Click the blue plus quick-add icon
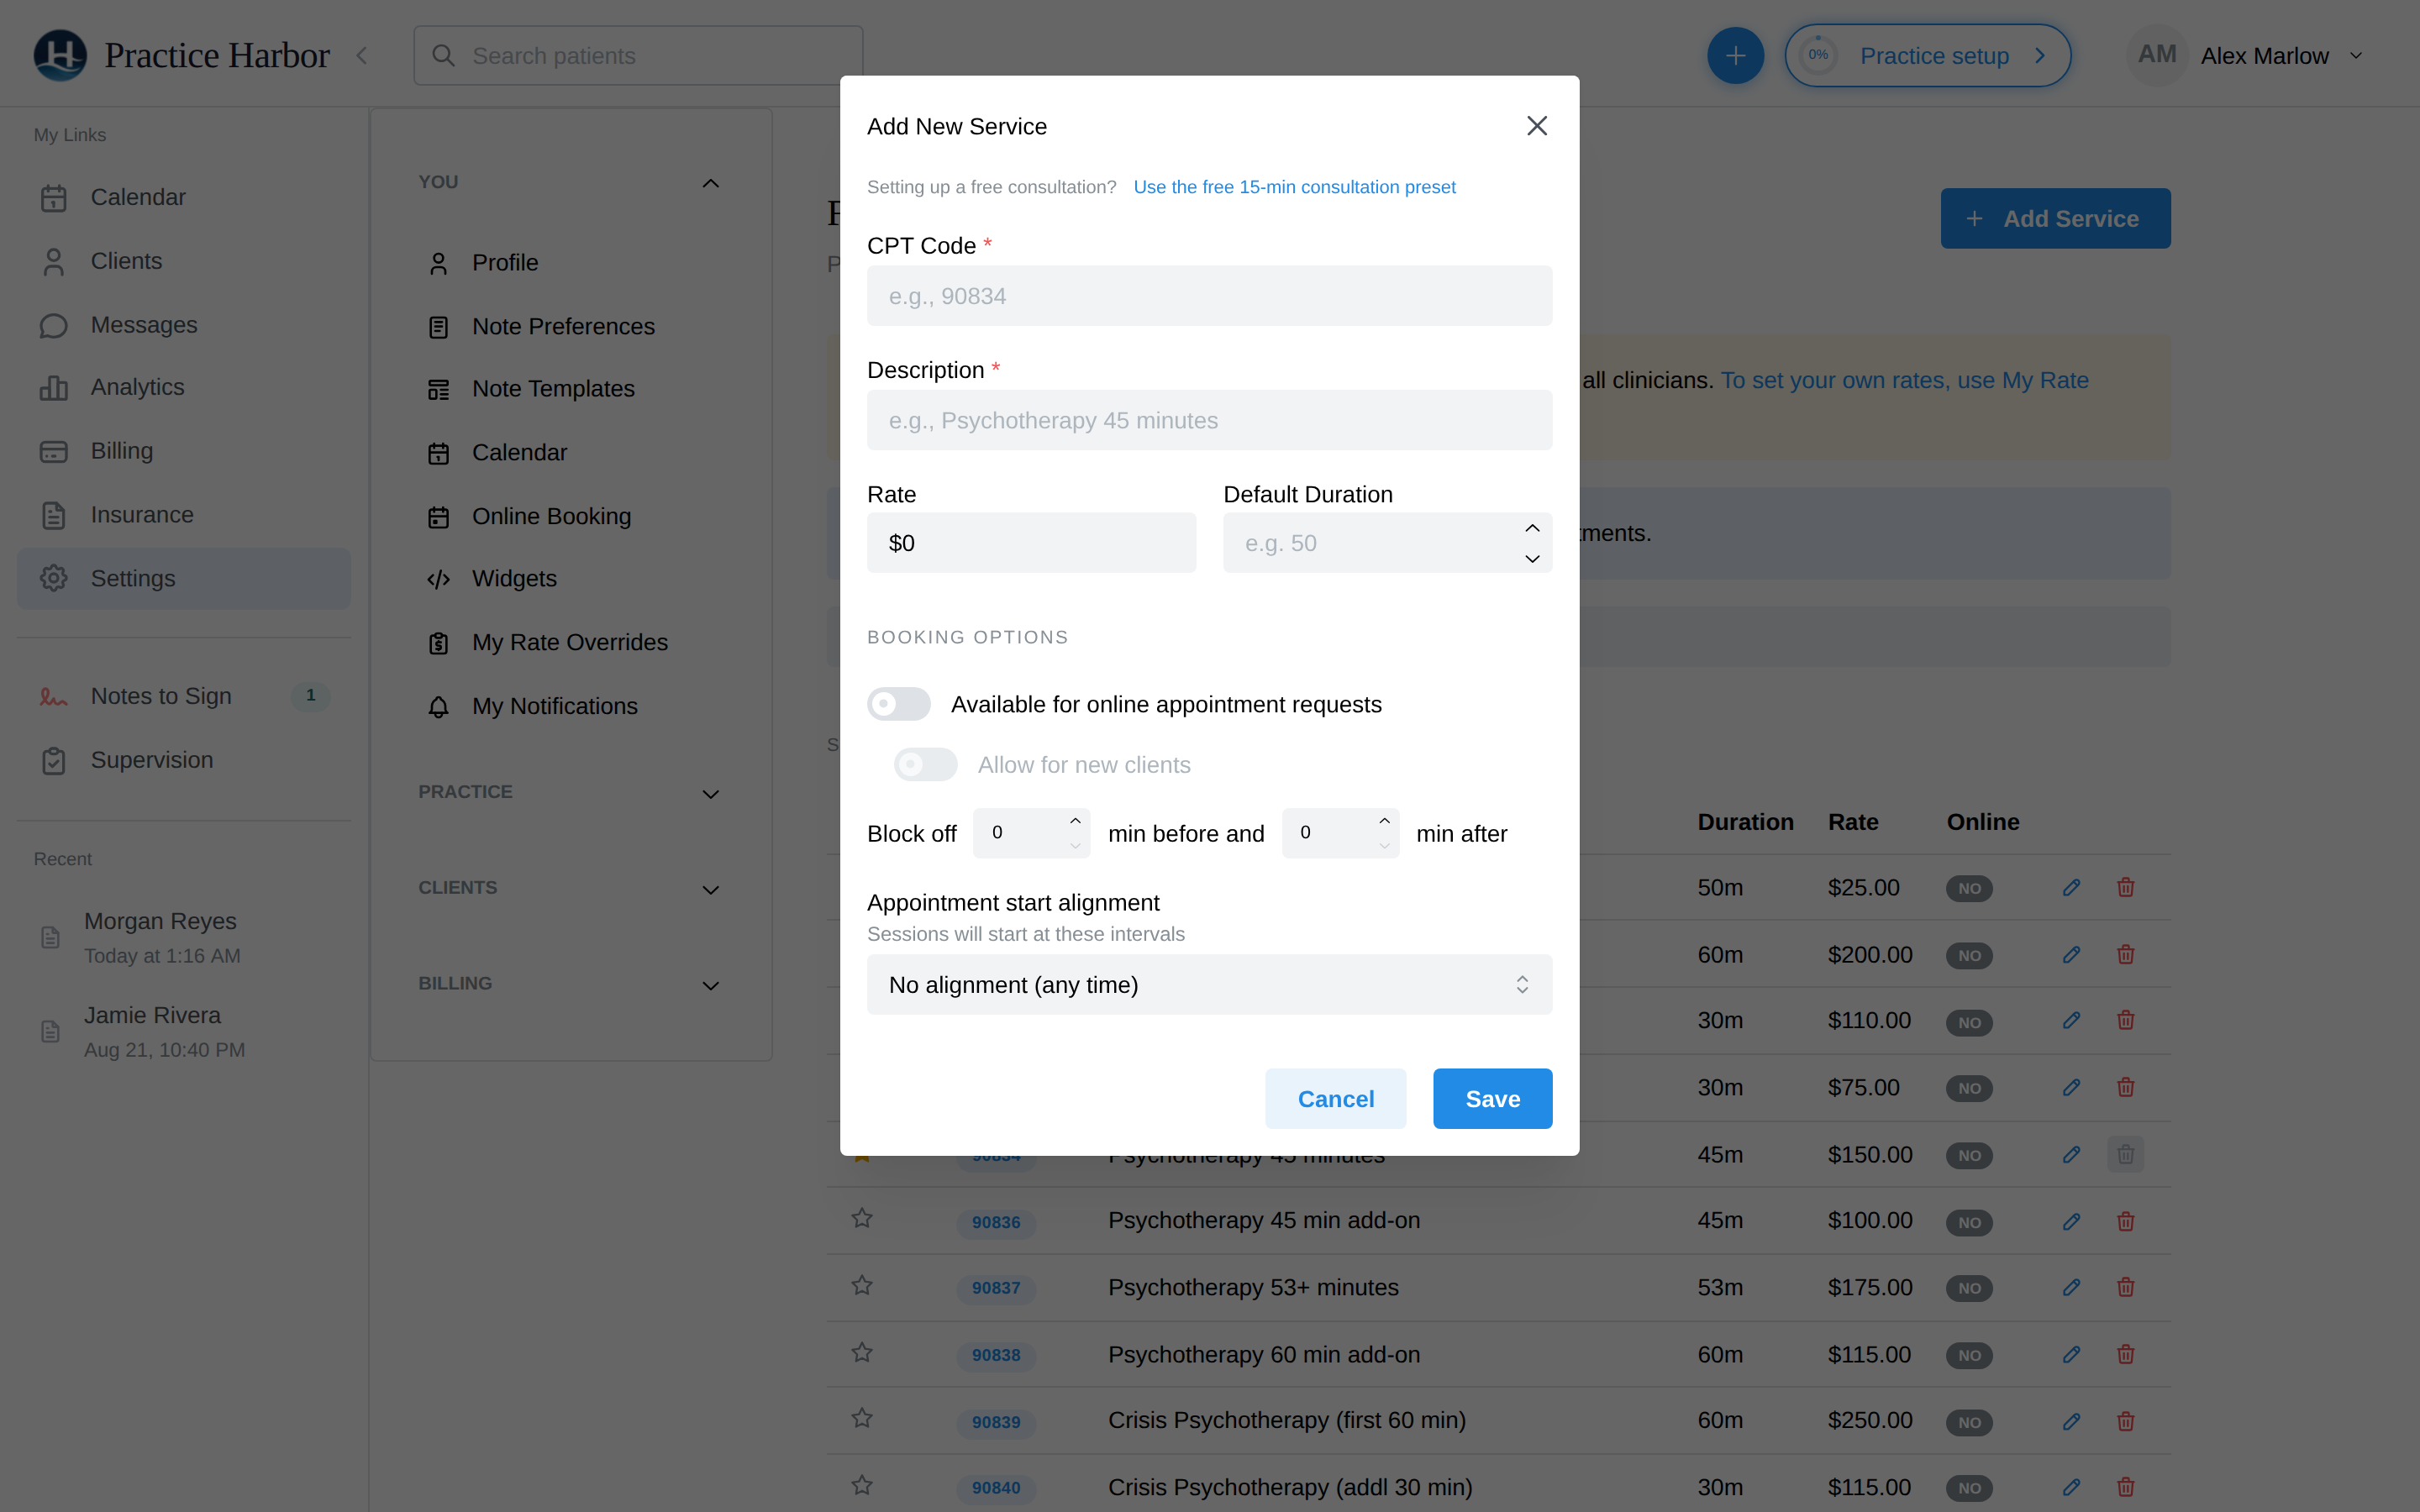The width and height of the screenshot is (2420, 1512). tap(1735, 56)
